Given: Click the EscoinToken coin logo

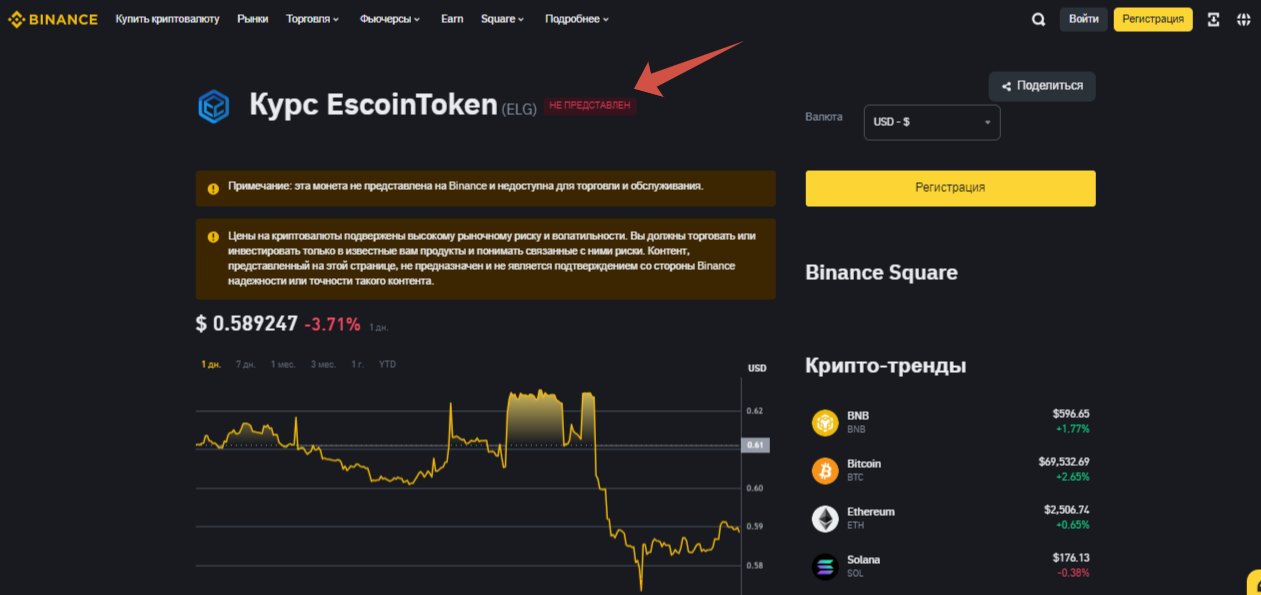Looking at the screenshot, I should (x=214, y=105).
